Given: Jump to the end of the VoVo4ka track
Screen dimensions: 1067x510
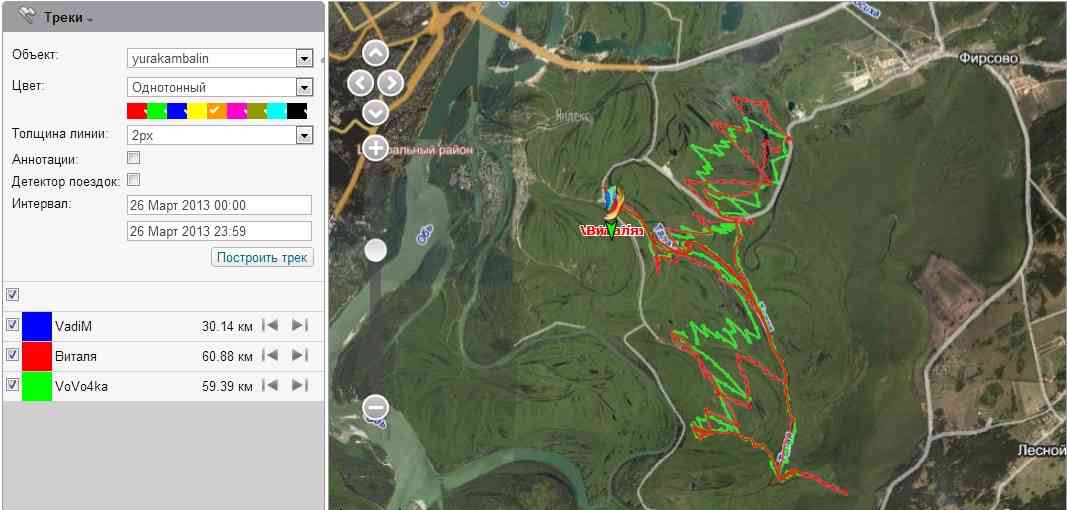Looking at the screenshot, I should click(298, 386).
